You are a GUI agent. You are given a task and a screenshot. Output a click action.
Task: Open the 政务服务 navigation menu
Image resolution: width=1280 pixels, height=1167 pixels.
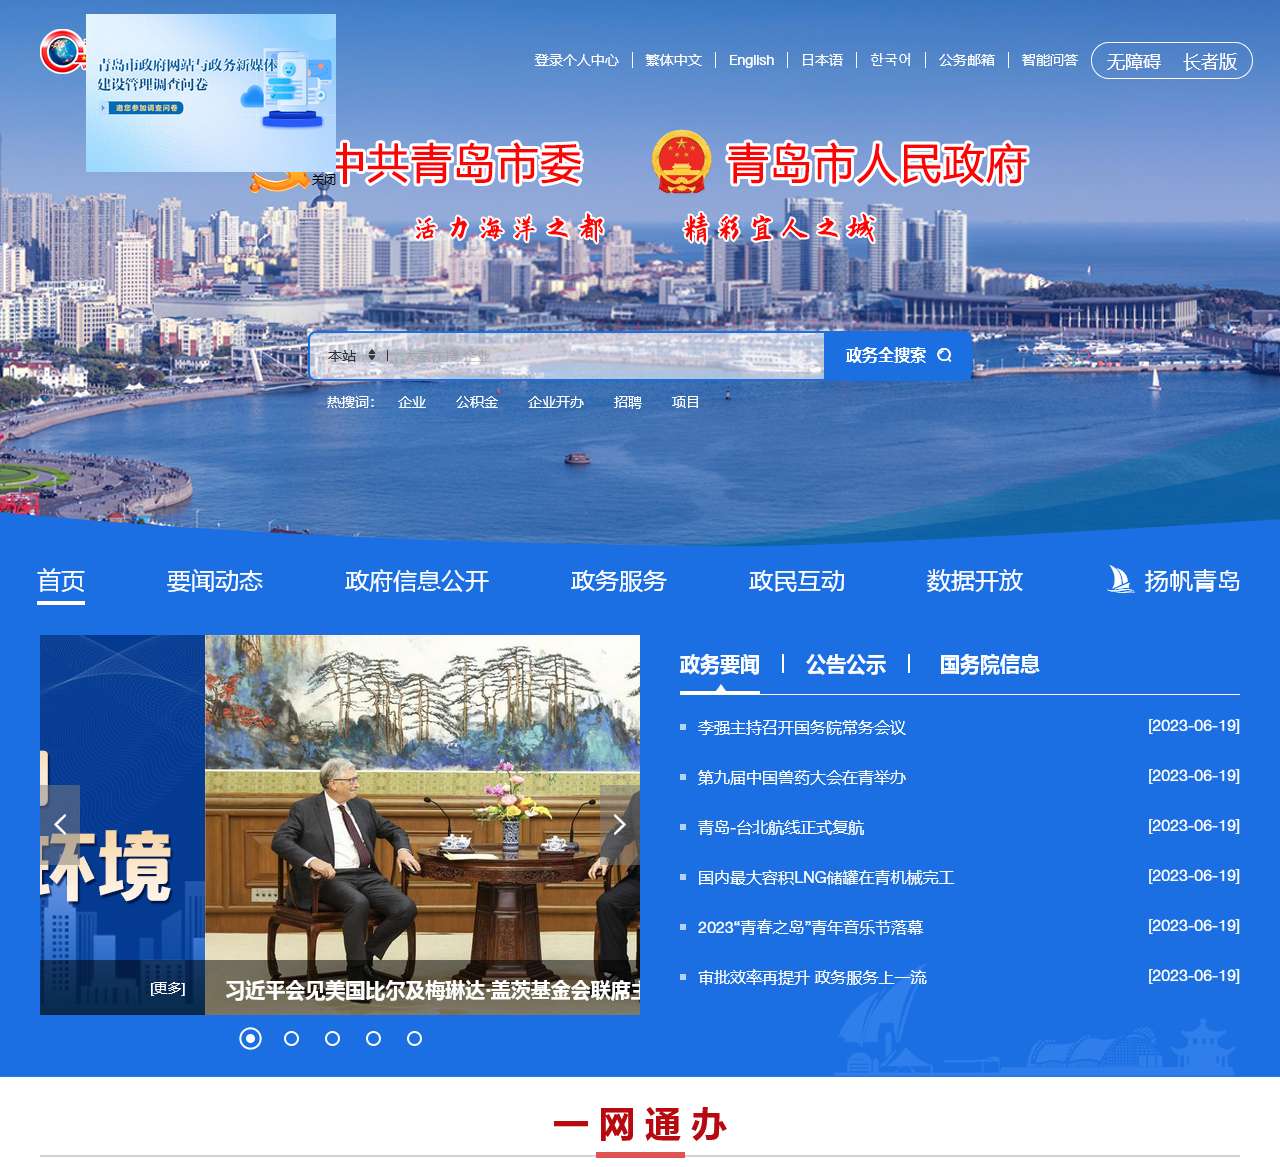618,581
